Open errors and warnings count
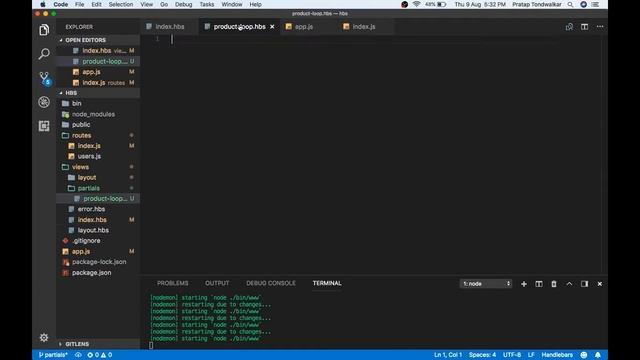The height and width of the screenshot is (360, 640). point(100,355)
